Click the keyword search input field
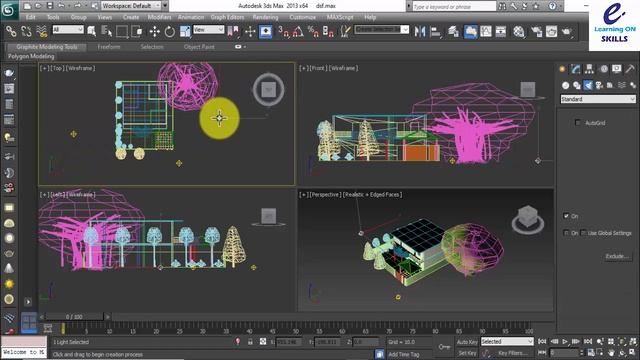 pos(453,6)
